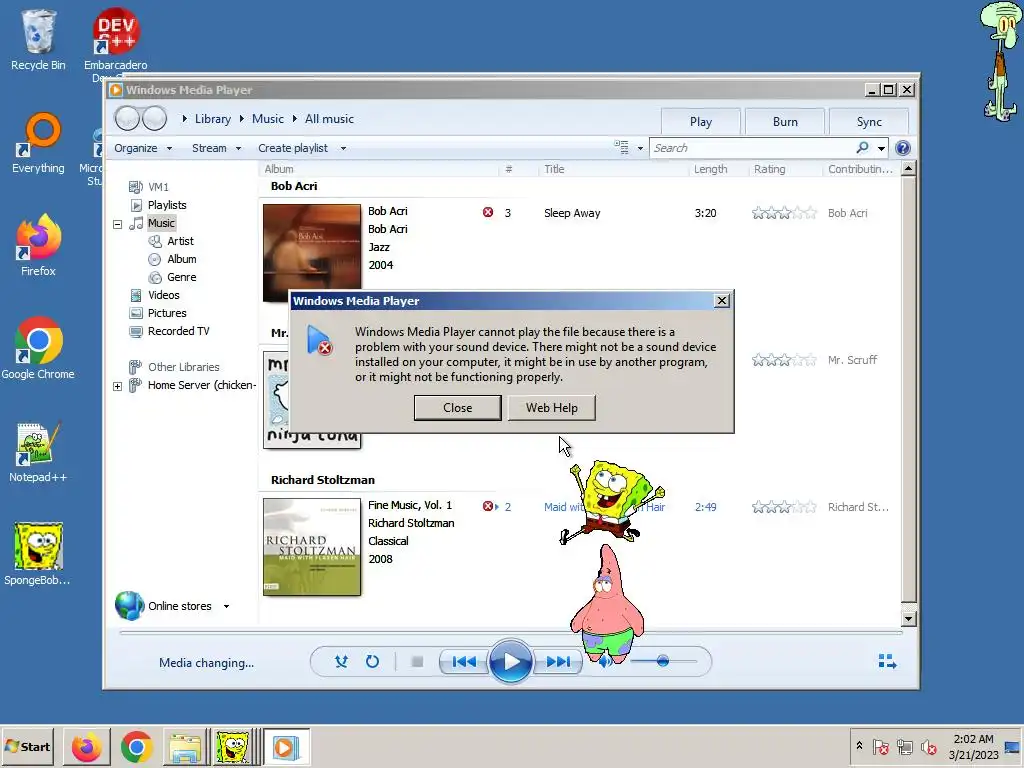This screenshot has width=1024, height=768.
Task: Click the Online stores globe icon
Action: pyautogui.click(x=129, y=605)
